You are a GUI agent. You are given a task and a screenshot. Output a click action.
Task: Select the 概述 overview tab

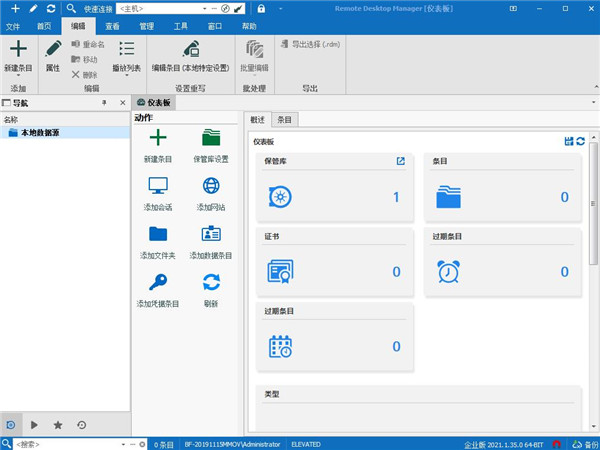(258, 120)
